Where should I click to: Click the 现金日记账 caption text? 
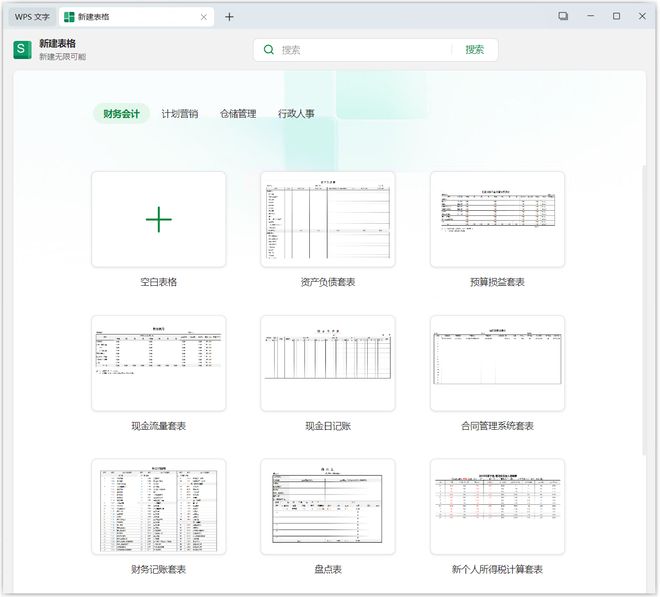(328, 426)
